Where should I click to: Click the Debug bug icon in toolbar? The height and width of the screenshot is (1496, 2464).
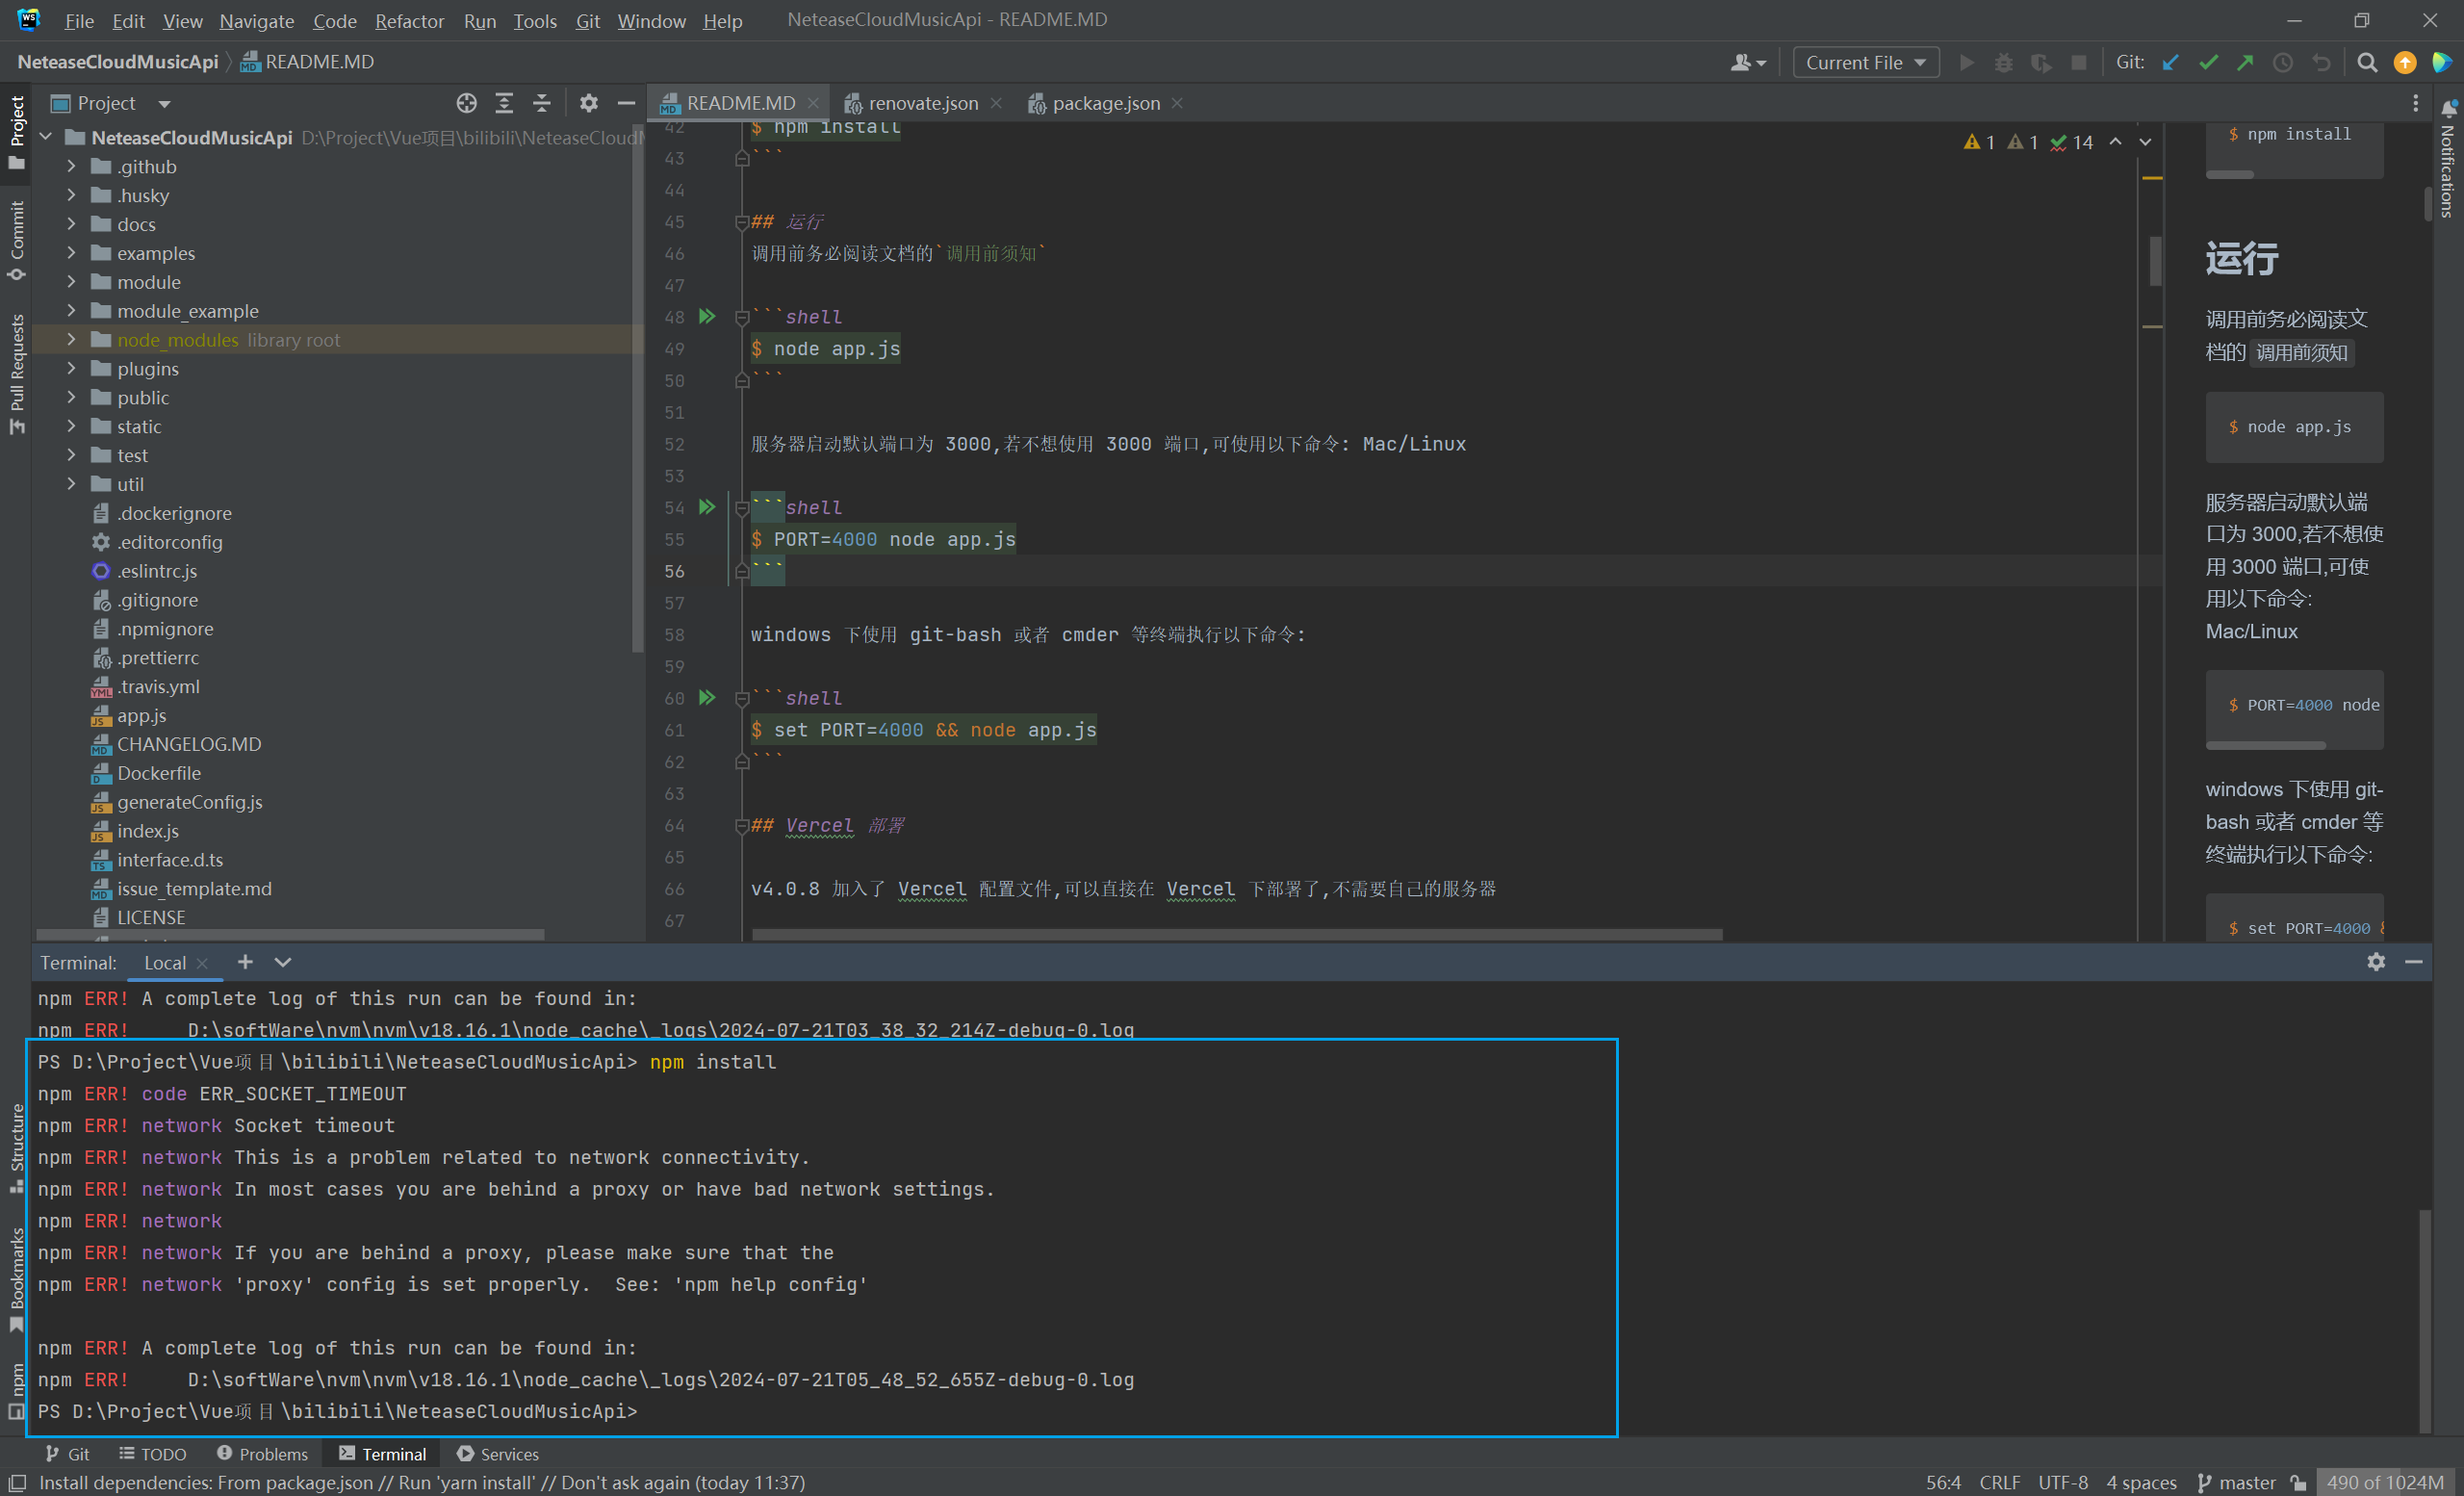tap(2003, 62)
